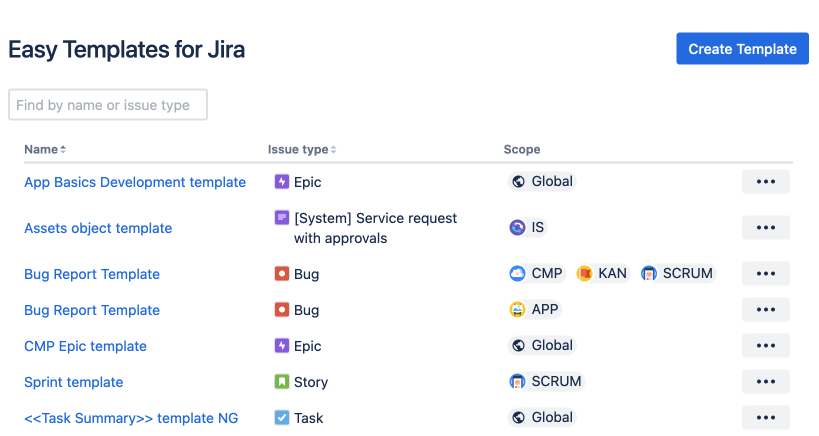Open the Assets object template link
Image resolution: width=819 pixels, height=436 pixels.
(98, 228)
